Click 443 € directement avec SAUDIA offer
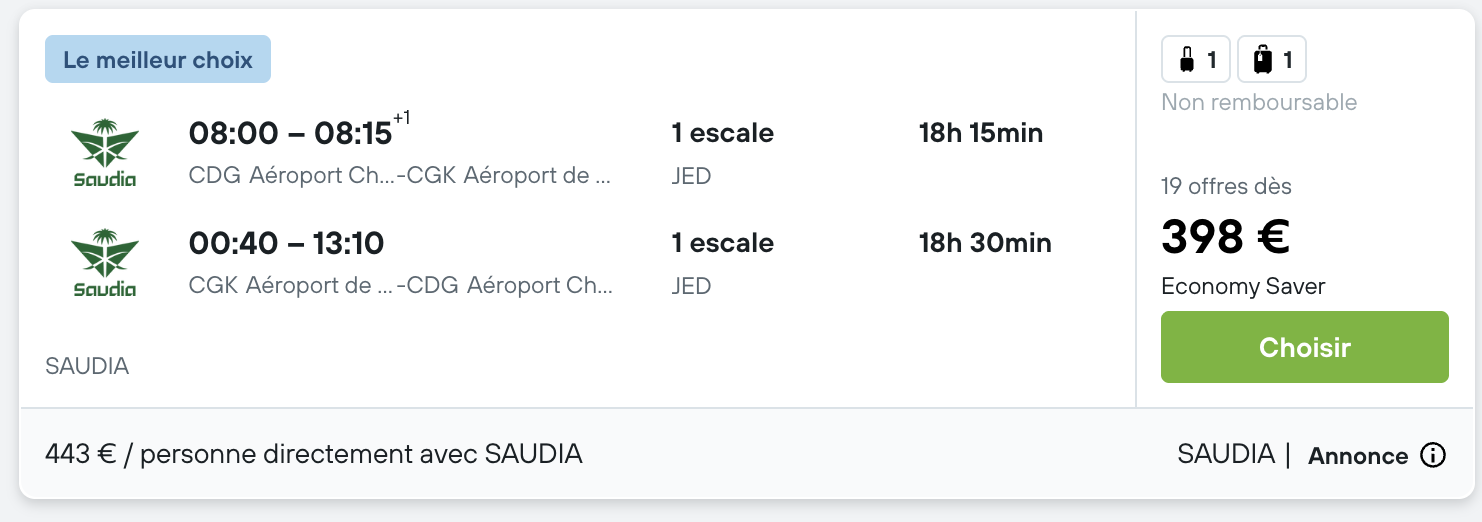This screenshot has width=1482, height=522. pyautogui.click(x=314, y=454)
